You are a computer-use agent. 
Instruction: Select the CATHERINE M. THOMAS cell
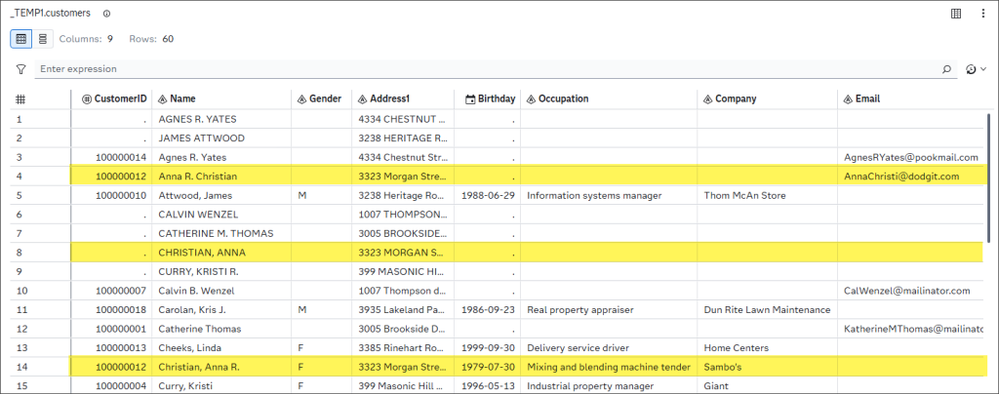222,233
